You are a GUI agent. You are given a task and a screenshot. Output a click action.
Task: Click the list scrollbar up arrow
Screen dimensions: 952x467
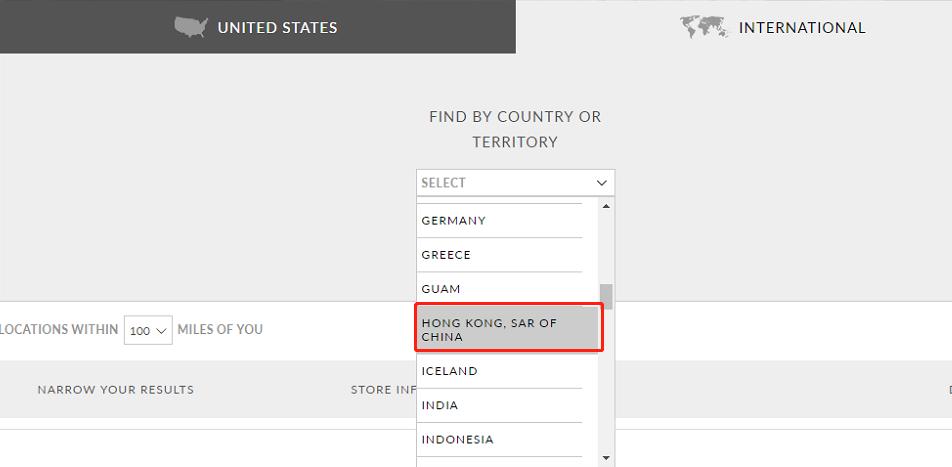pyautogui.click(x=606, y=206)
